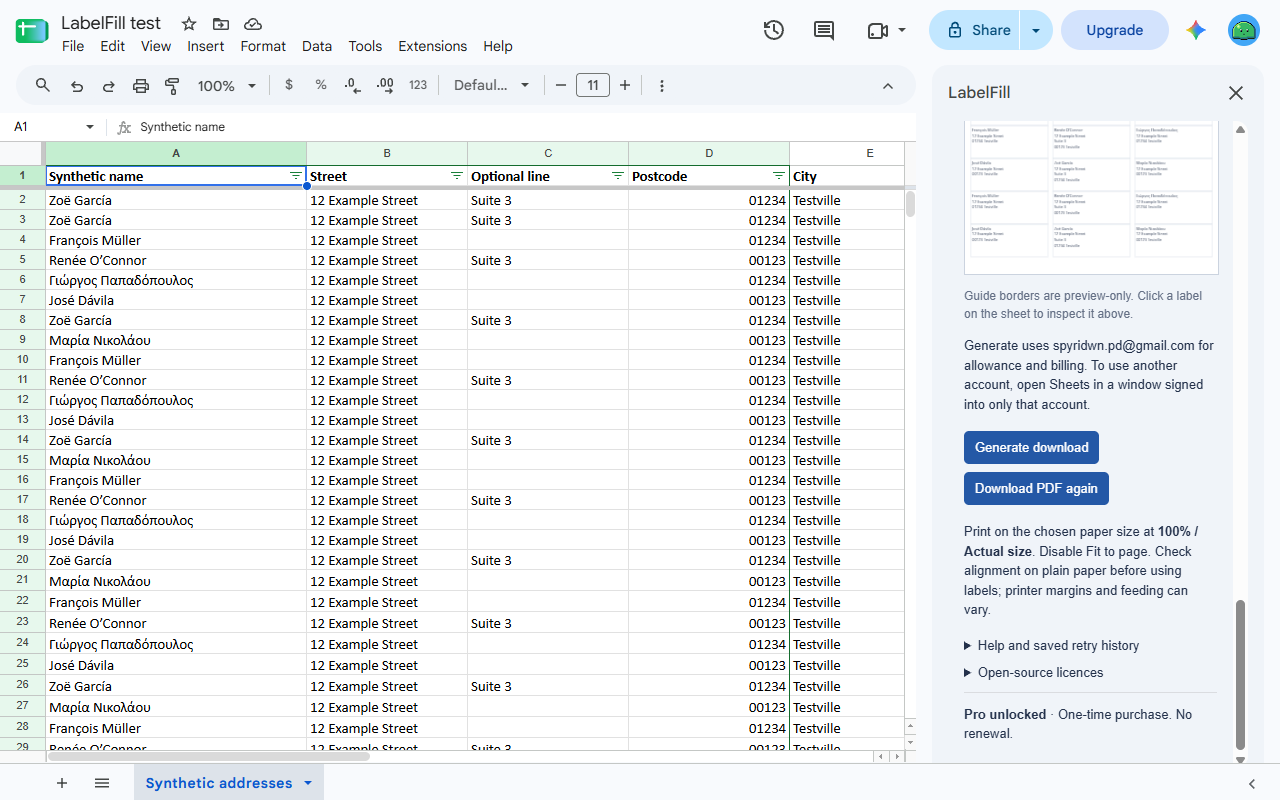Open the Name box dropdown arrow

tap(90, 127)
